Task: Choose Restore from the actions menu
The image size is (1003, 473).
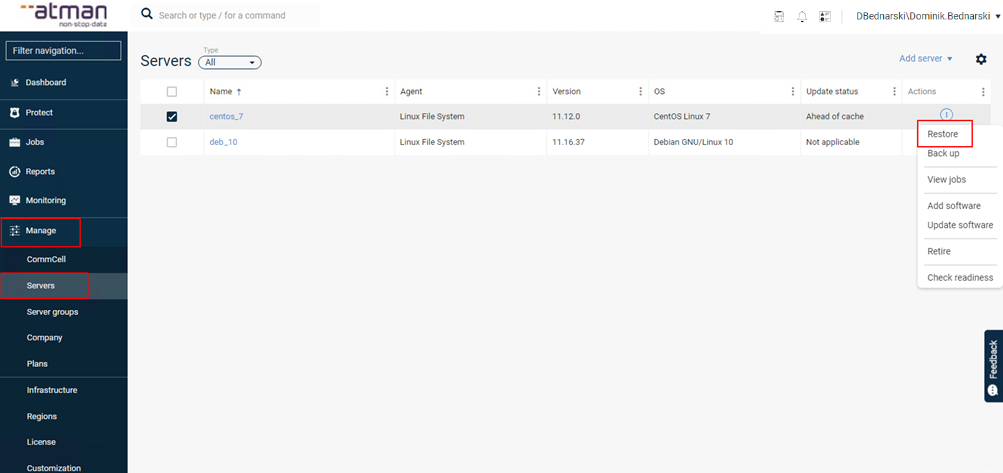Action: click(942, 134)
